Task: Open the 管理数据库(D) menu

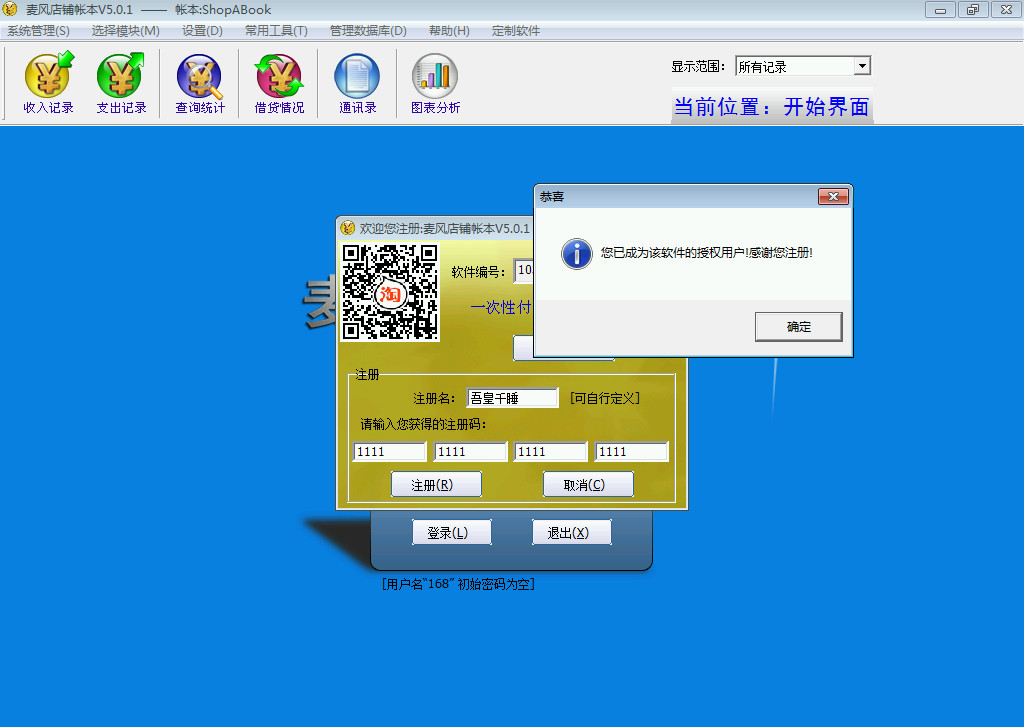Action: (x=368, y=31)
